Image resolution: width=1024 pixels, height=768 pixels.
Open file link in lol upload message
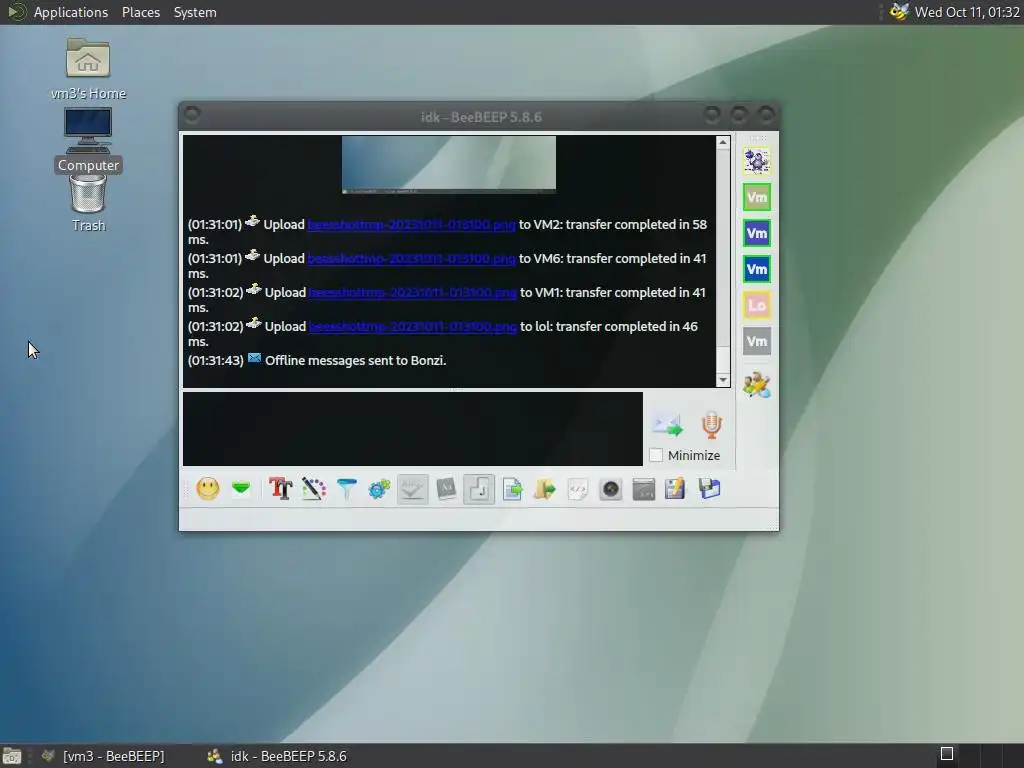pos(413,327)
